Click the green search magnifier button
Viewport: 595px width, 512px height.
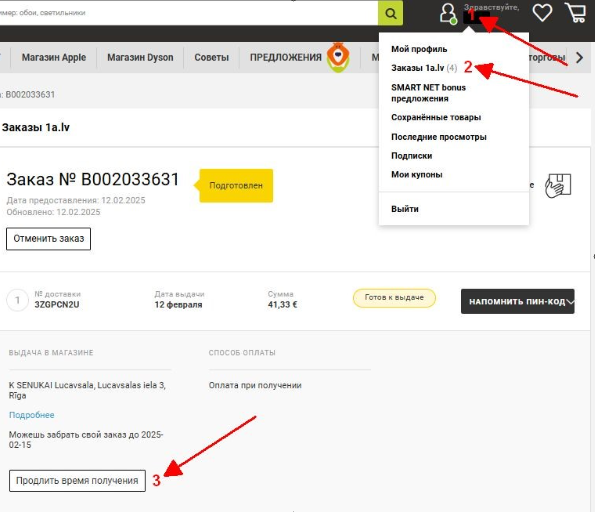coord(390,13)
